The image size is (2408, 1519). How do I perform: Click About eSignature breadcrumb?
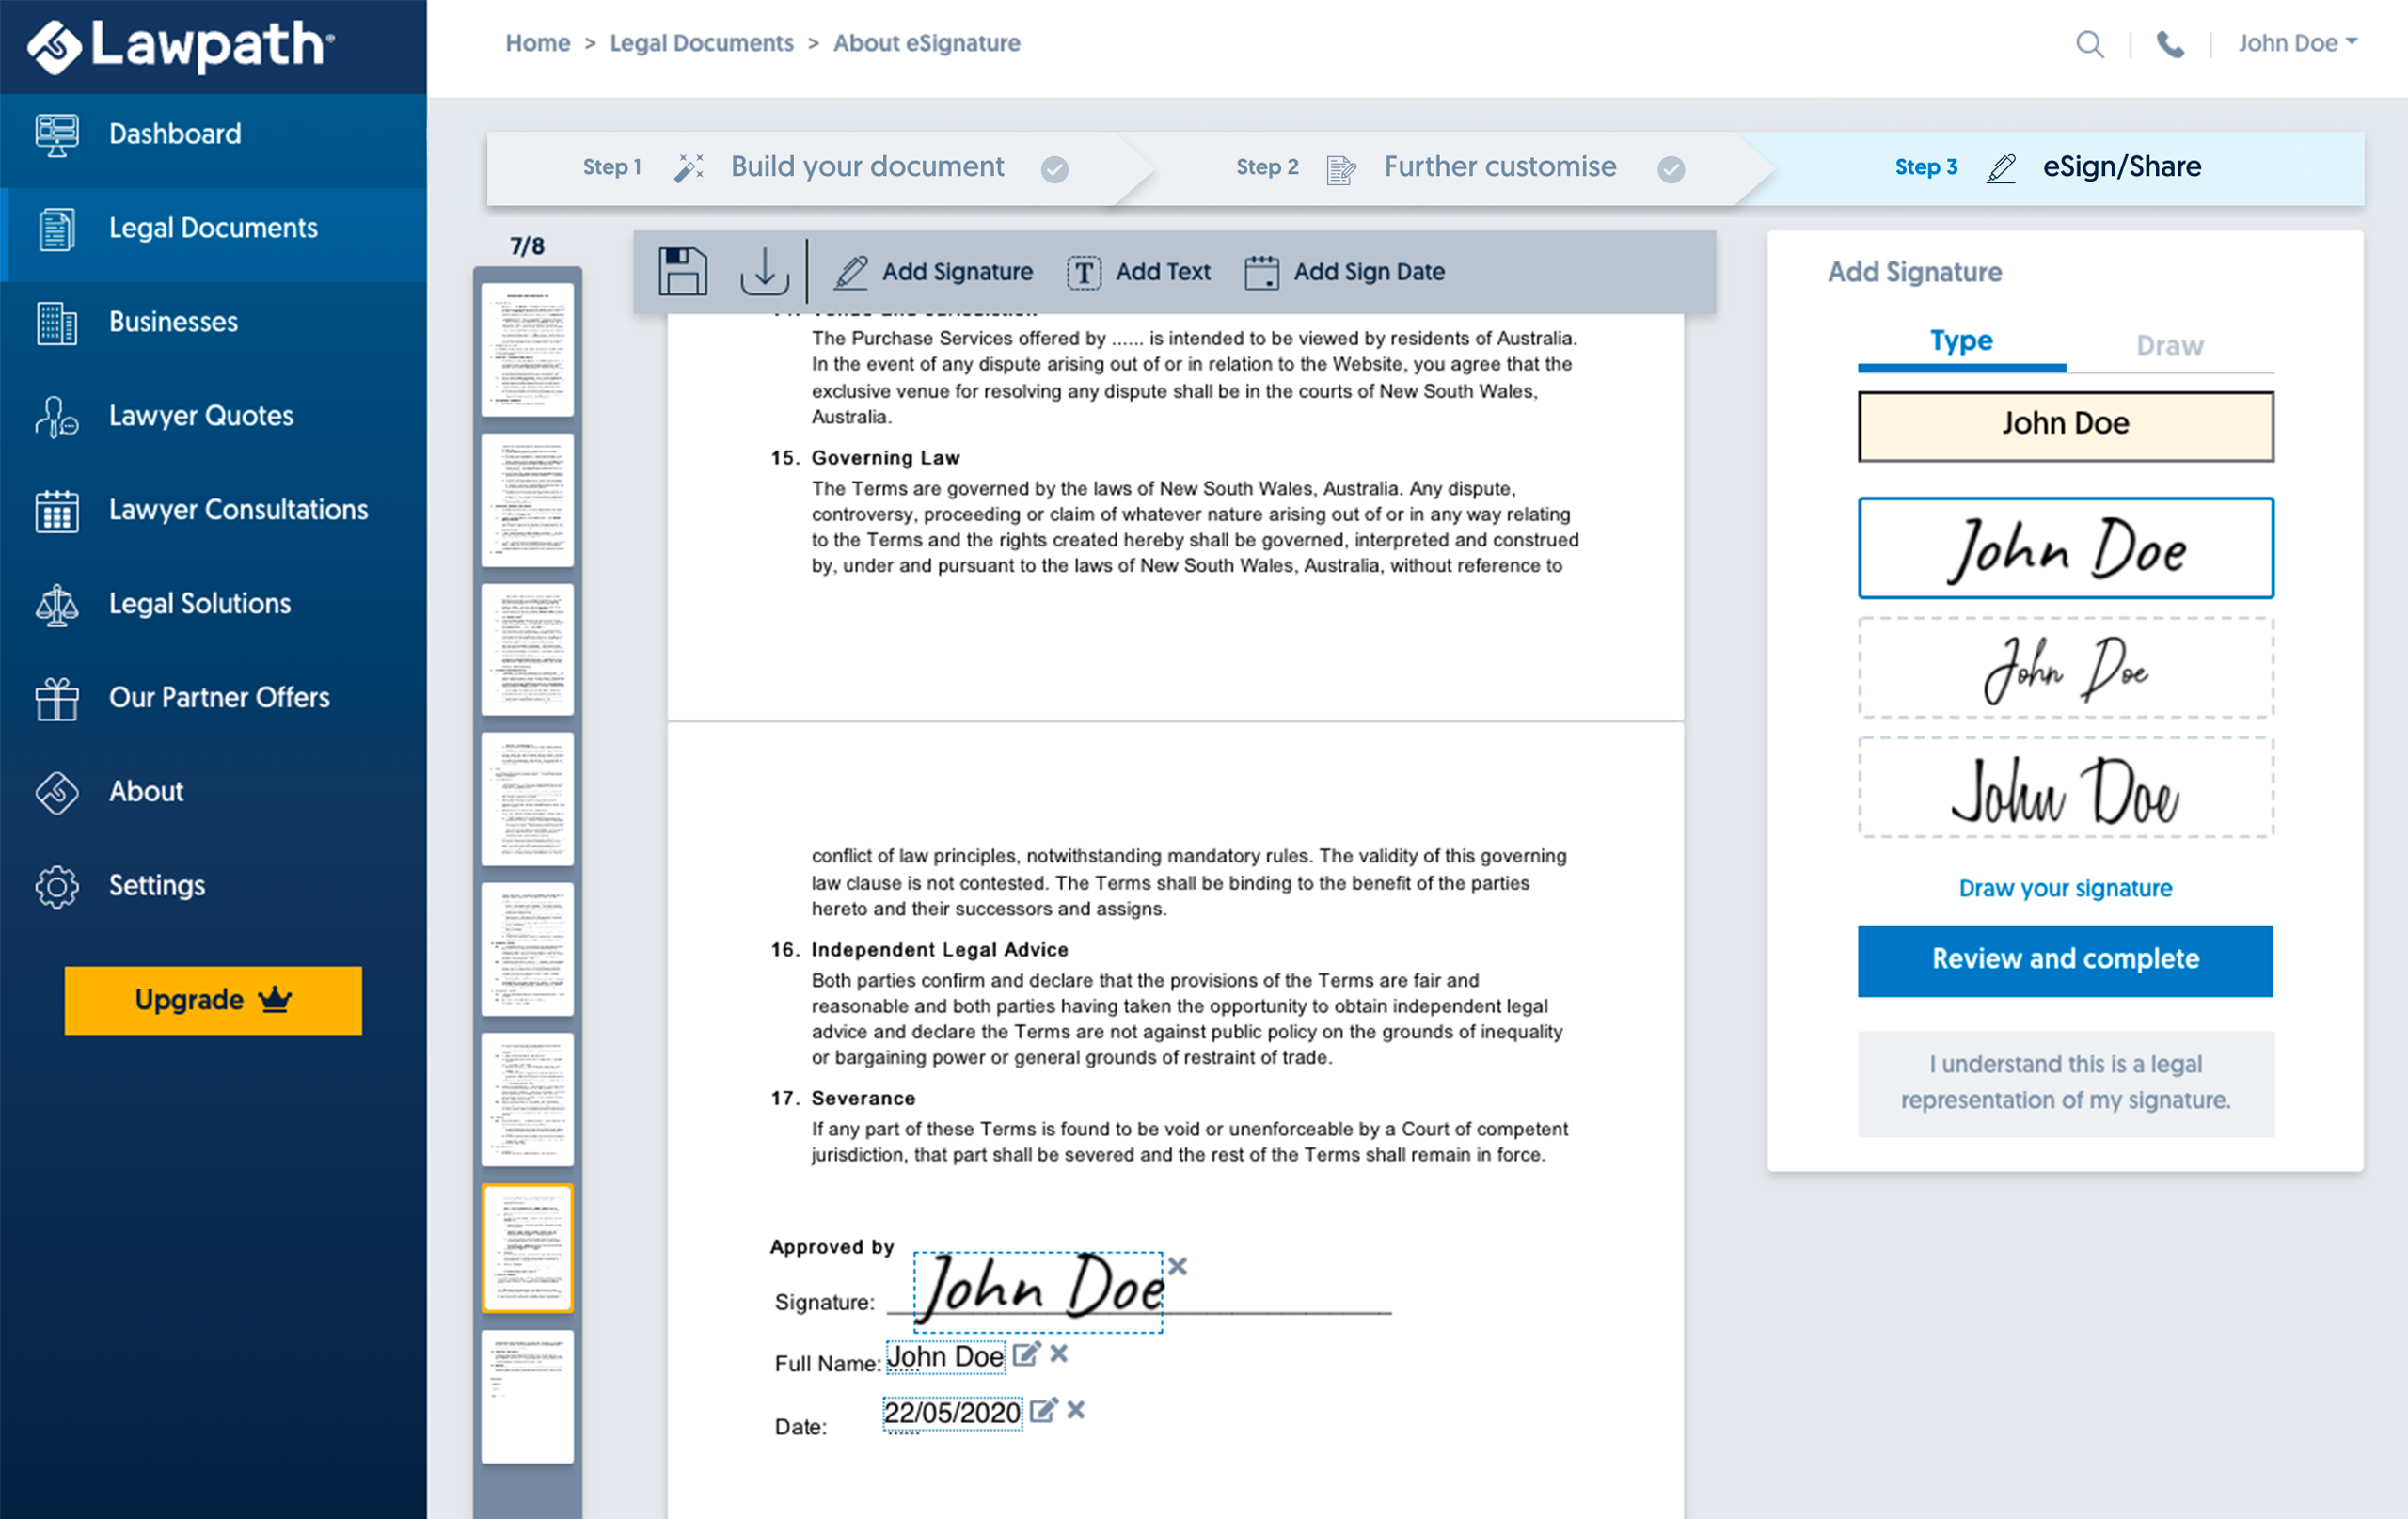coord(926,43)
